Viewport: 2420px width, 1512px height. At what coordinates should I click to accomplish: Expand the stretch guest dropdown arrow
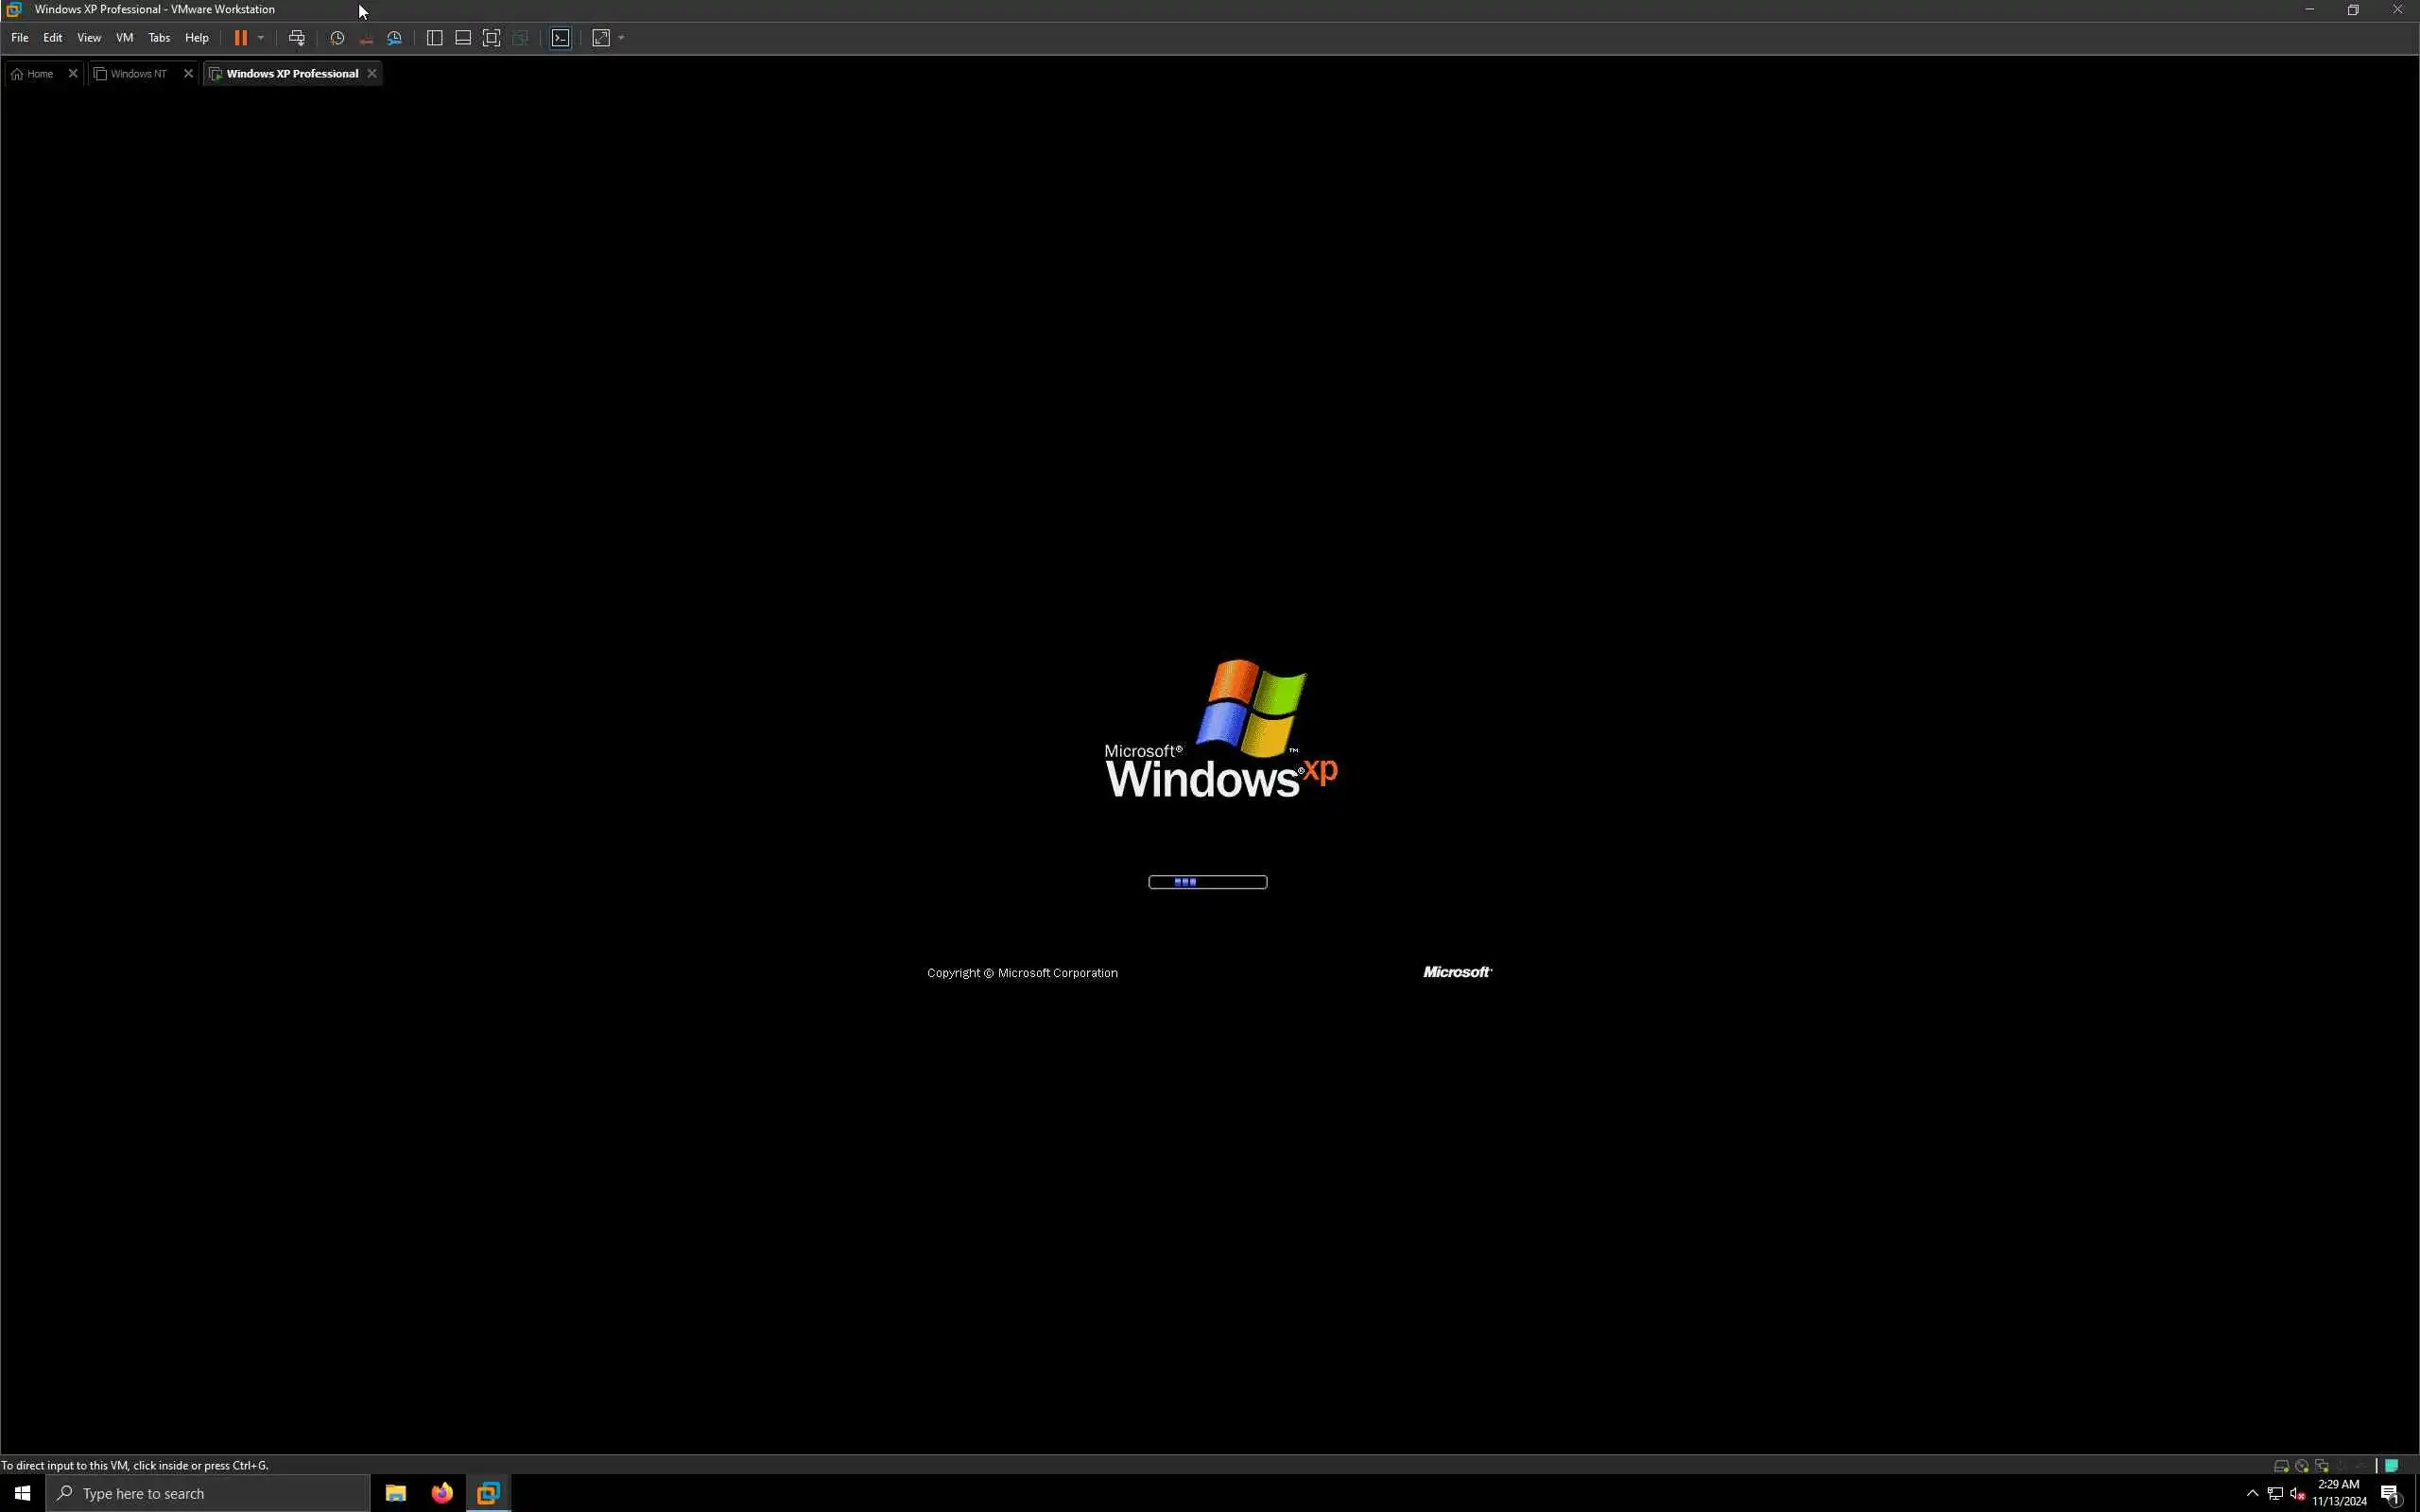click(x=621, y=38)
